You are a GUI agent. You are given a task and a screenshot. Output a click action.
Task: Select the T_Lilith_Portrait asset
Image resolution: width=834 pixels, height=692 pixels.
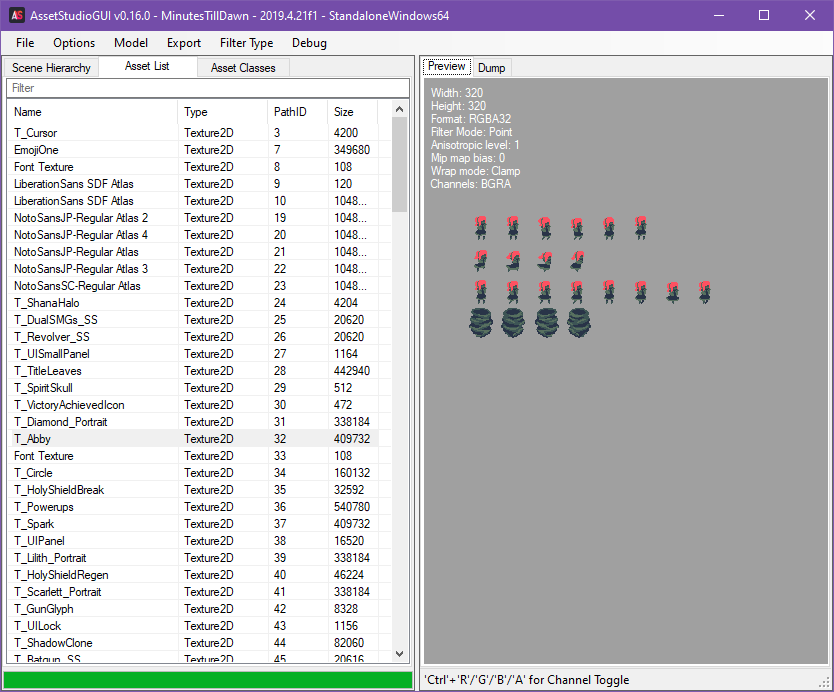[193, 558]
